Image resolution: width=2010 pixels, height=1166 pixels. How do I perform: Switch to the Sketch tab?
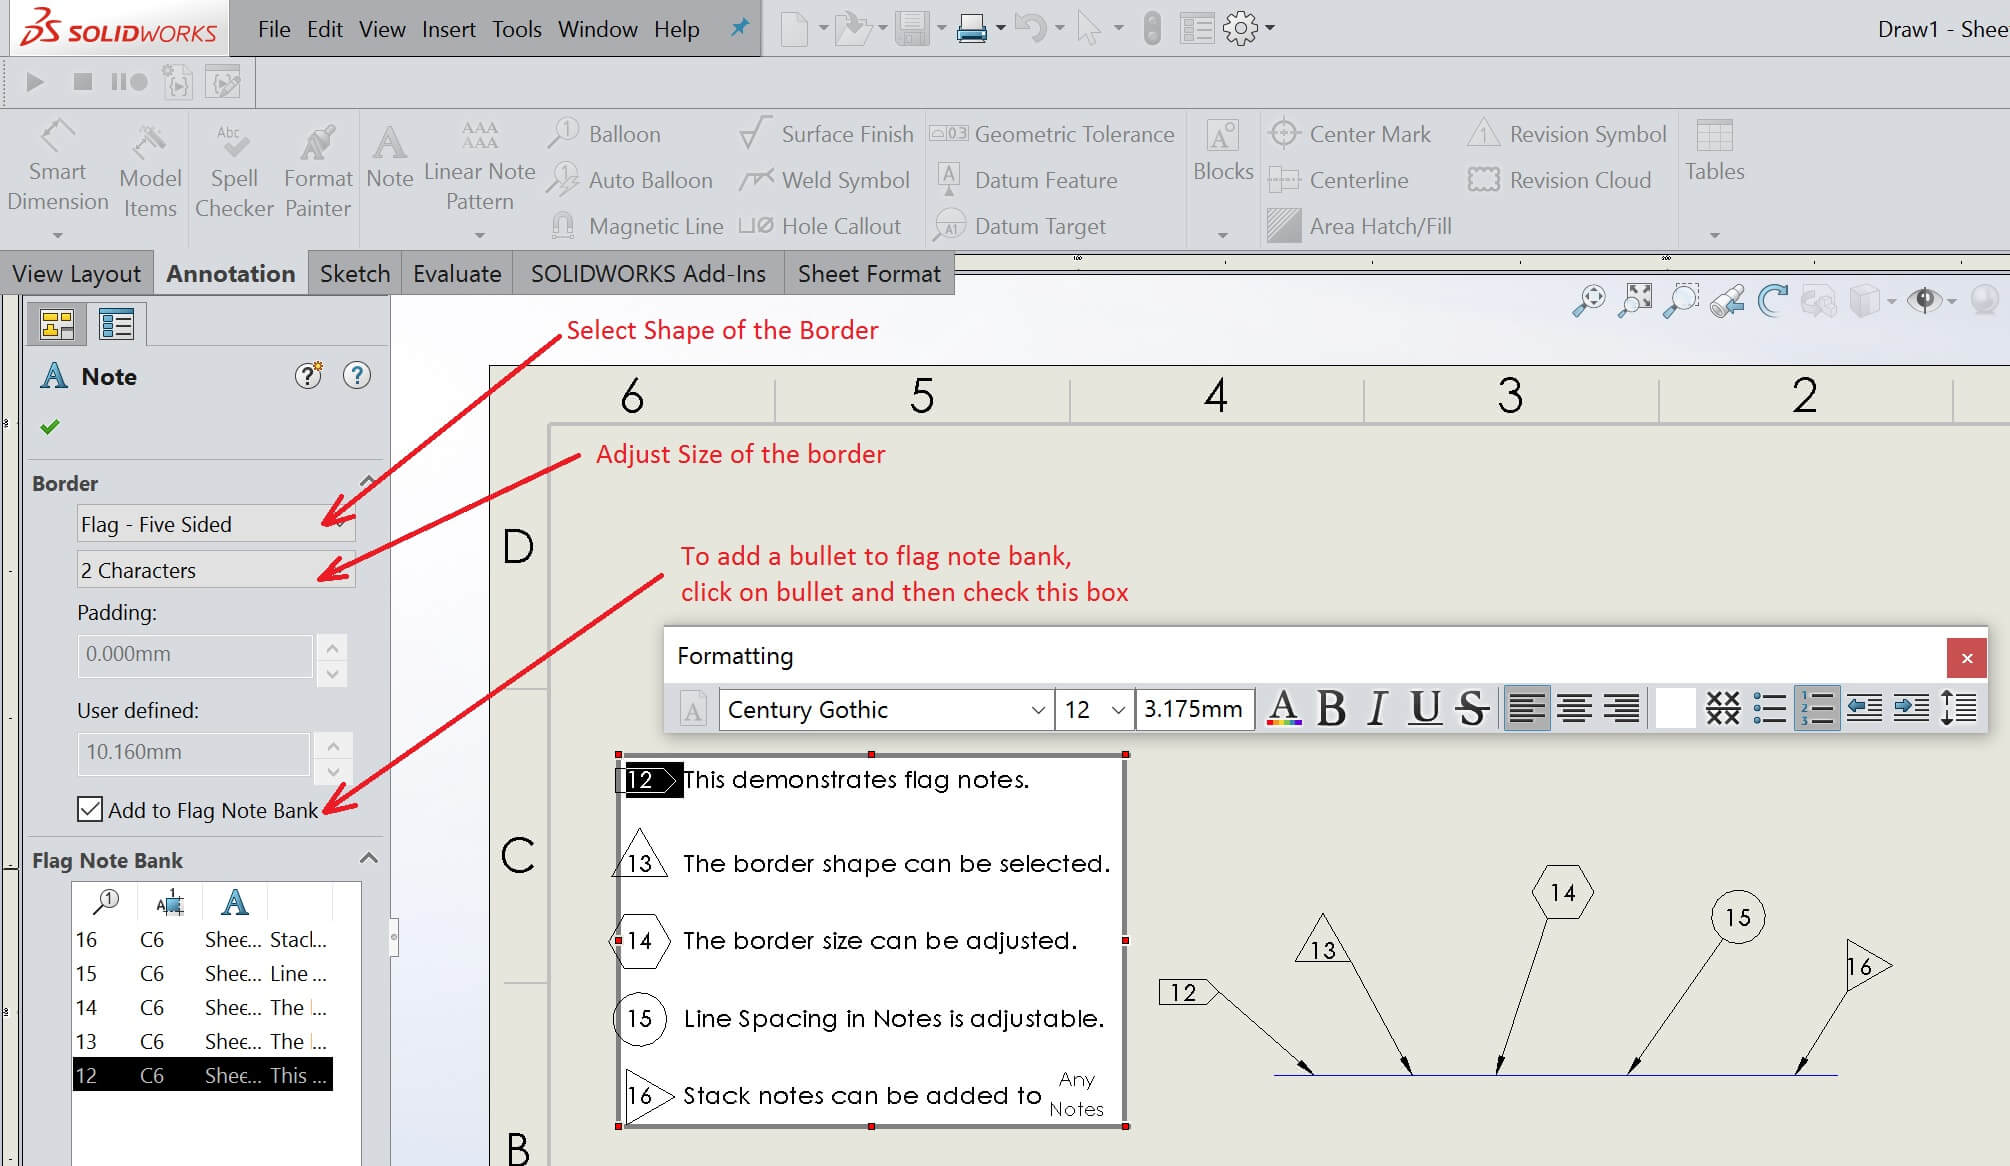click(354, 273)
